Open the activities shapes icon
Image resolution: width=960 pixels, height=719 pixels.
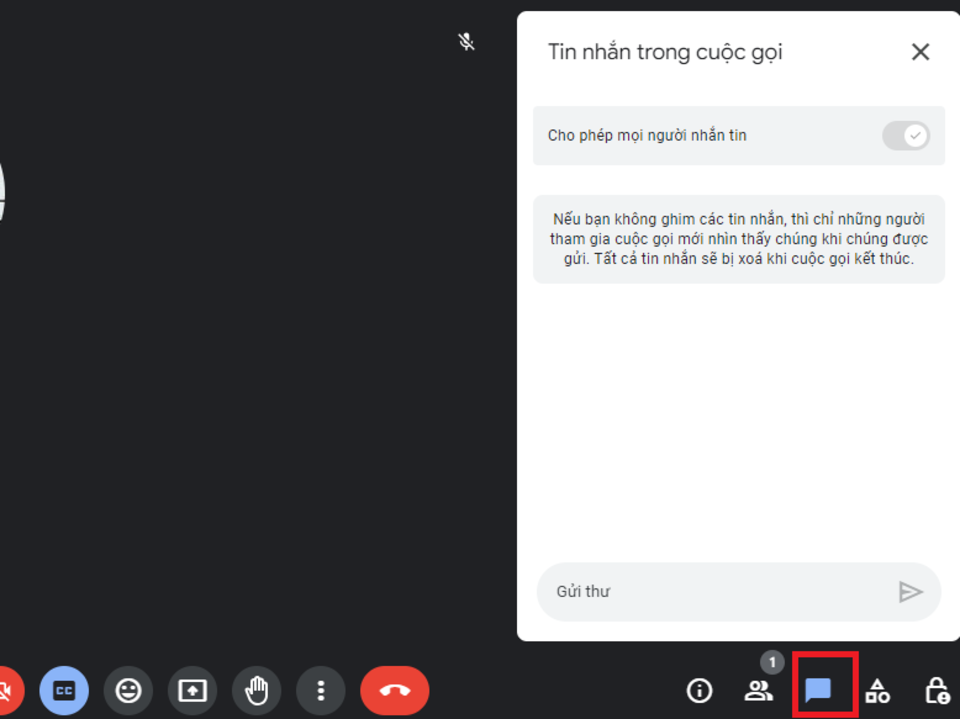[x=877, y=691]
